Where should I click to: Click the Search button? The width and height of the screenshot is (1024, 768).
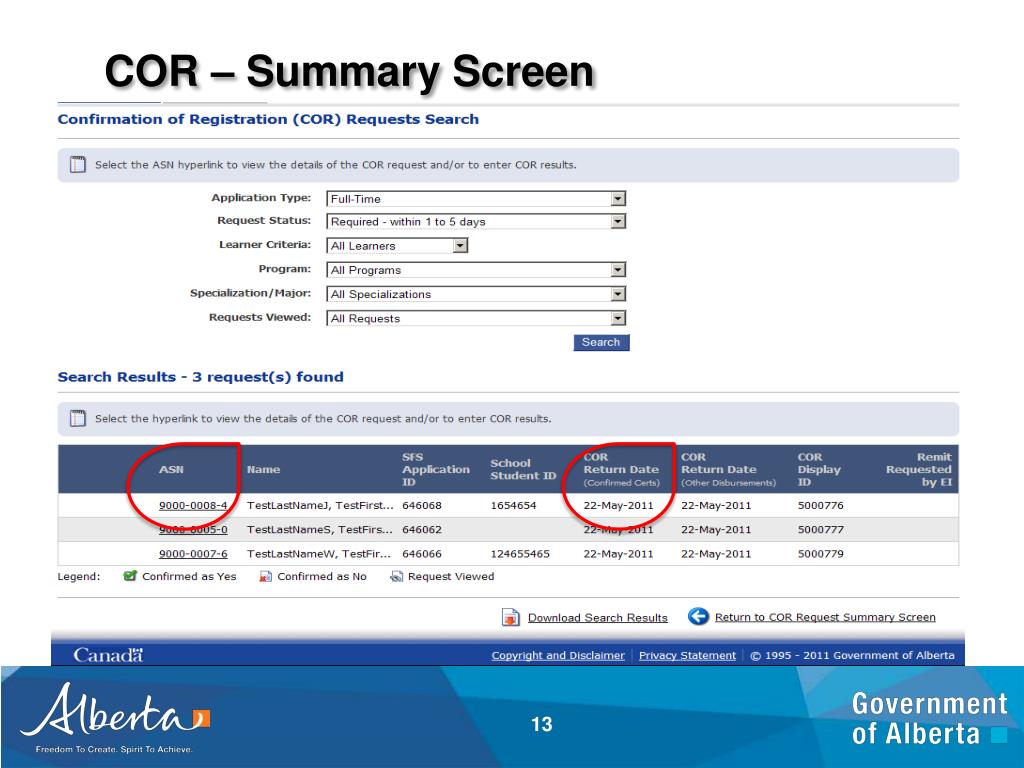coord(601,342)
